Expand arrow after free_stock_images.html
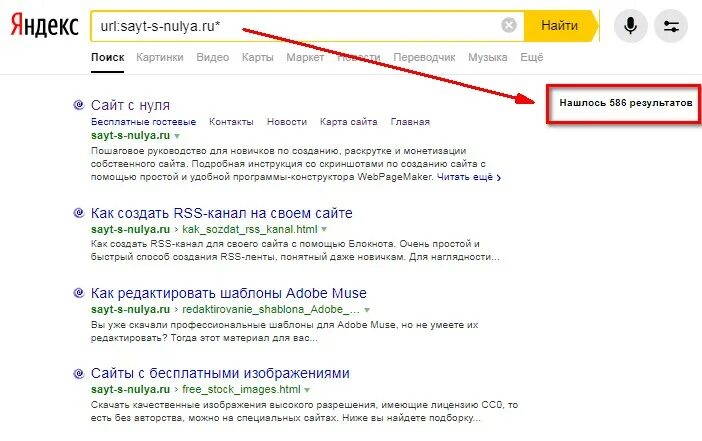 coord(307,390)
